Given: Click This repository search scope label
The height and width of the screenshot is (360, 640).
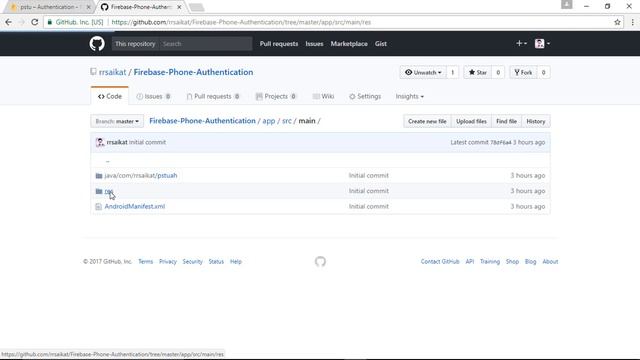Looking at the screenshot, I should pos(135,44).
